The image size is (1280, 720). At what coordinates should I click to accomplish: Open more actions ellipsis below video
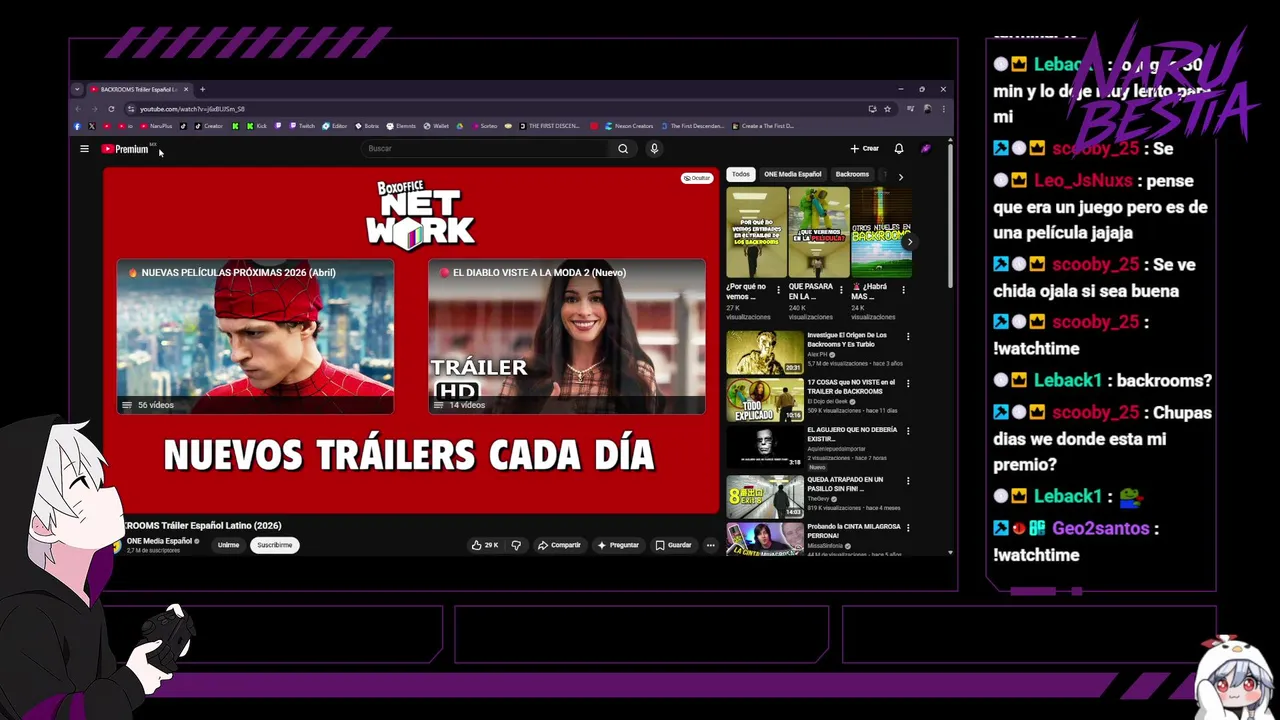[x=710, y=545]
